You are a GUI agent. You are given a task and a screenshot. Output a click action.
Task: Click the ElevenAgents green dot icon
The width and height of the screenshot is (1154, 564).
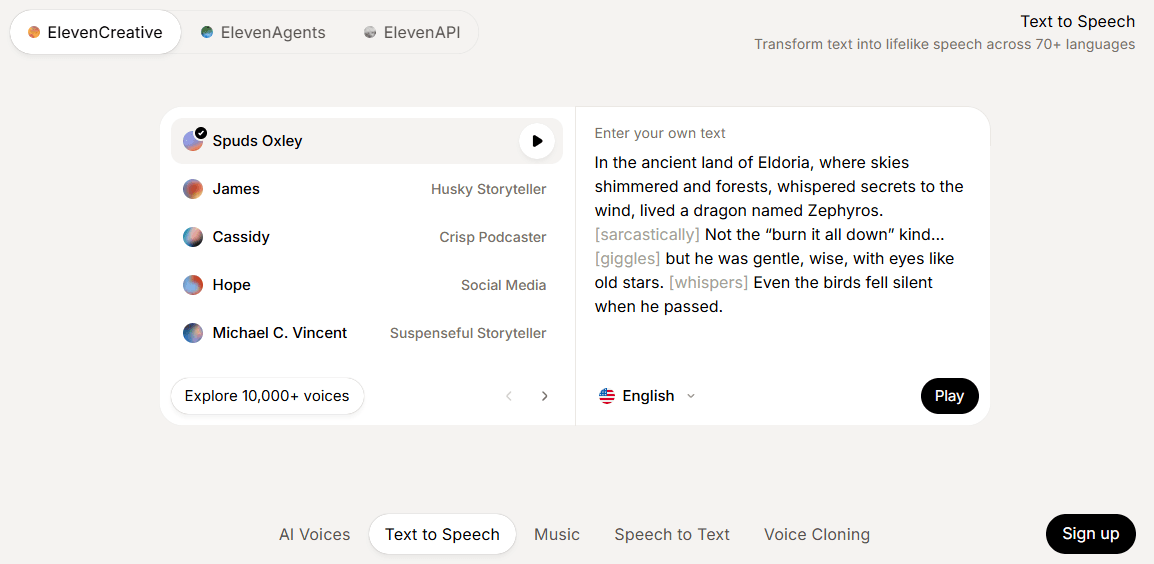click(207, 32)
